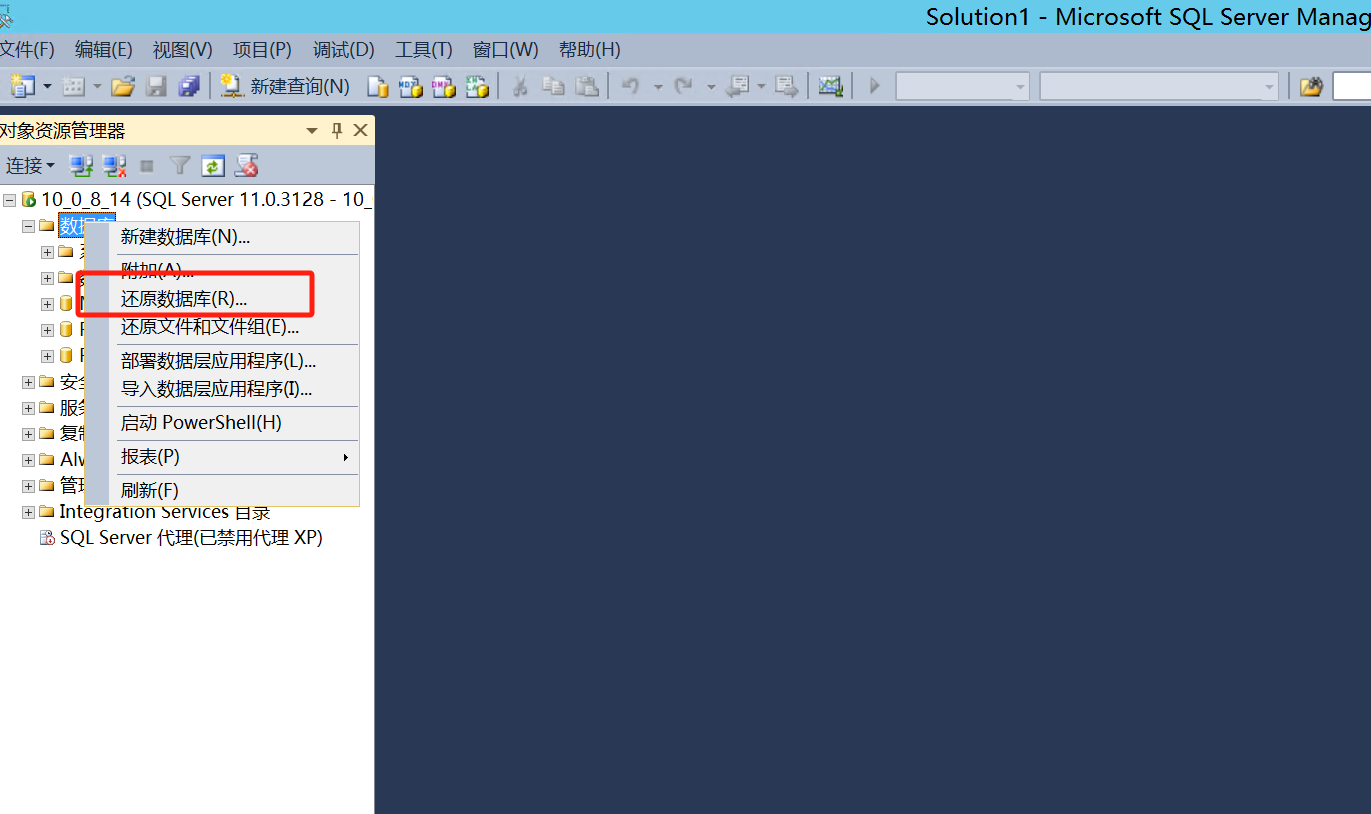Open file with the folder icon
Image resolution: width=1371 pixels, height=814 pixels.
coord(123,87)
